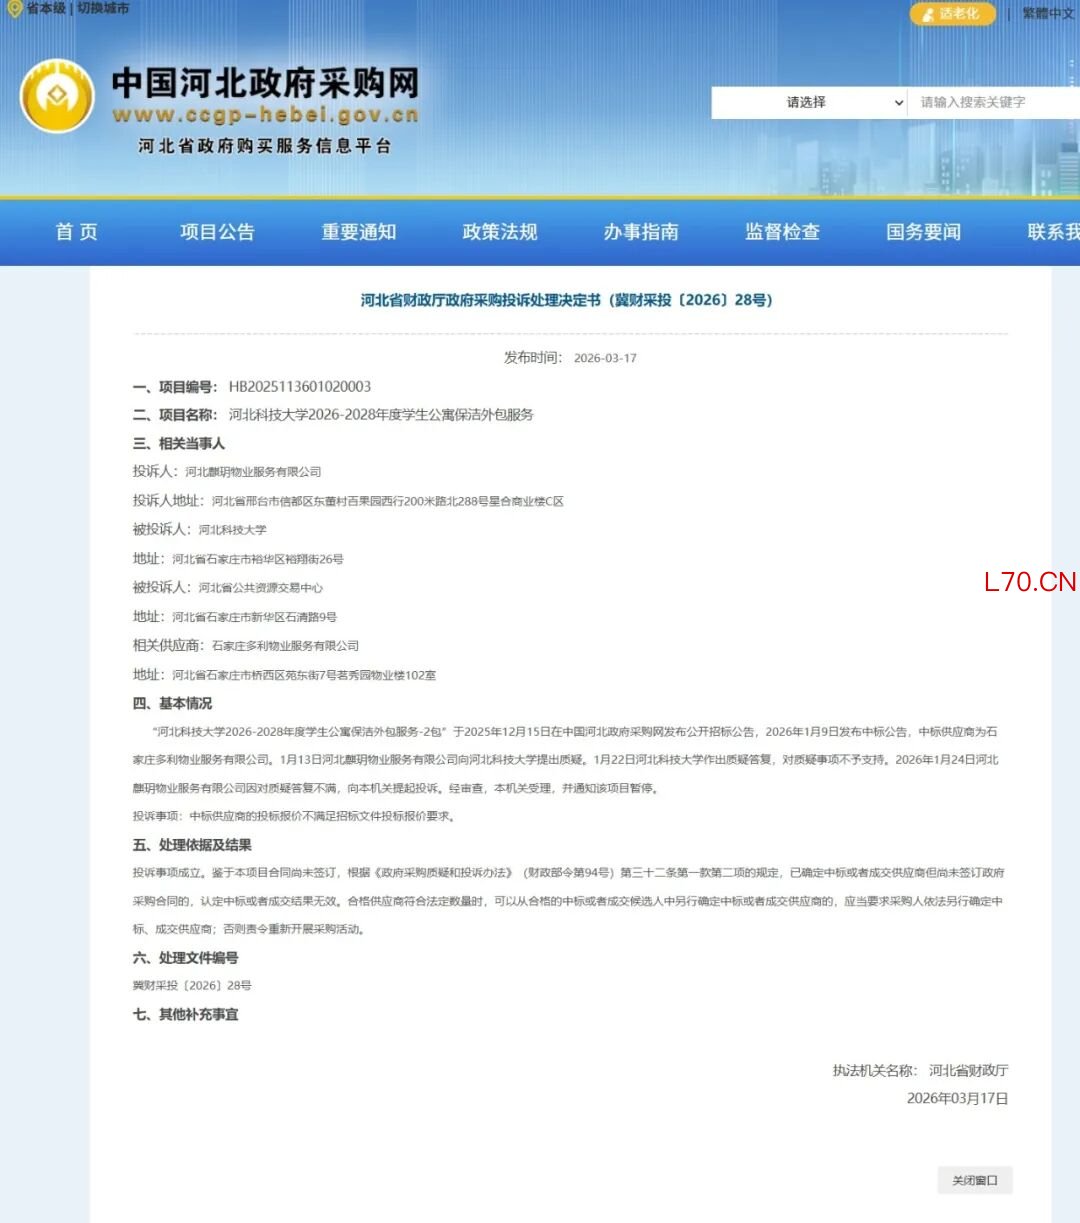Click the red L70.CN watermark
1080x1223 pixels.
[1029, 582]
